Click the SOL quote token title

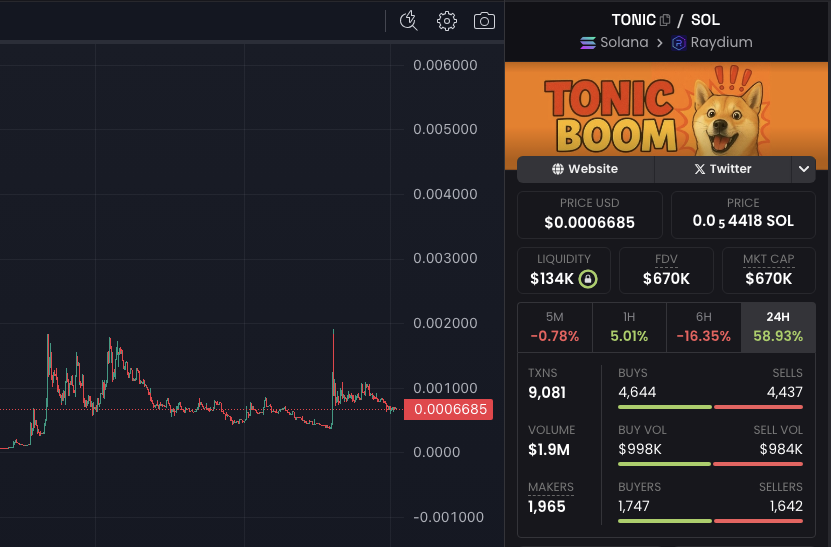tap(705, 20)
